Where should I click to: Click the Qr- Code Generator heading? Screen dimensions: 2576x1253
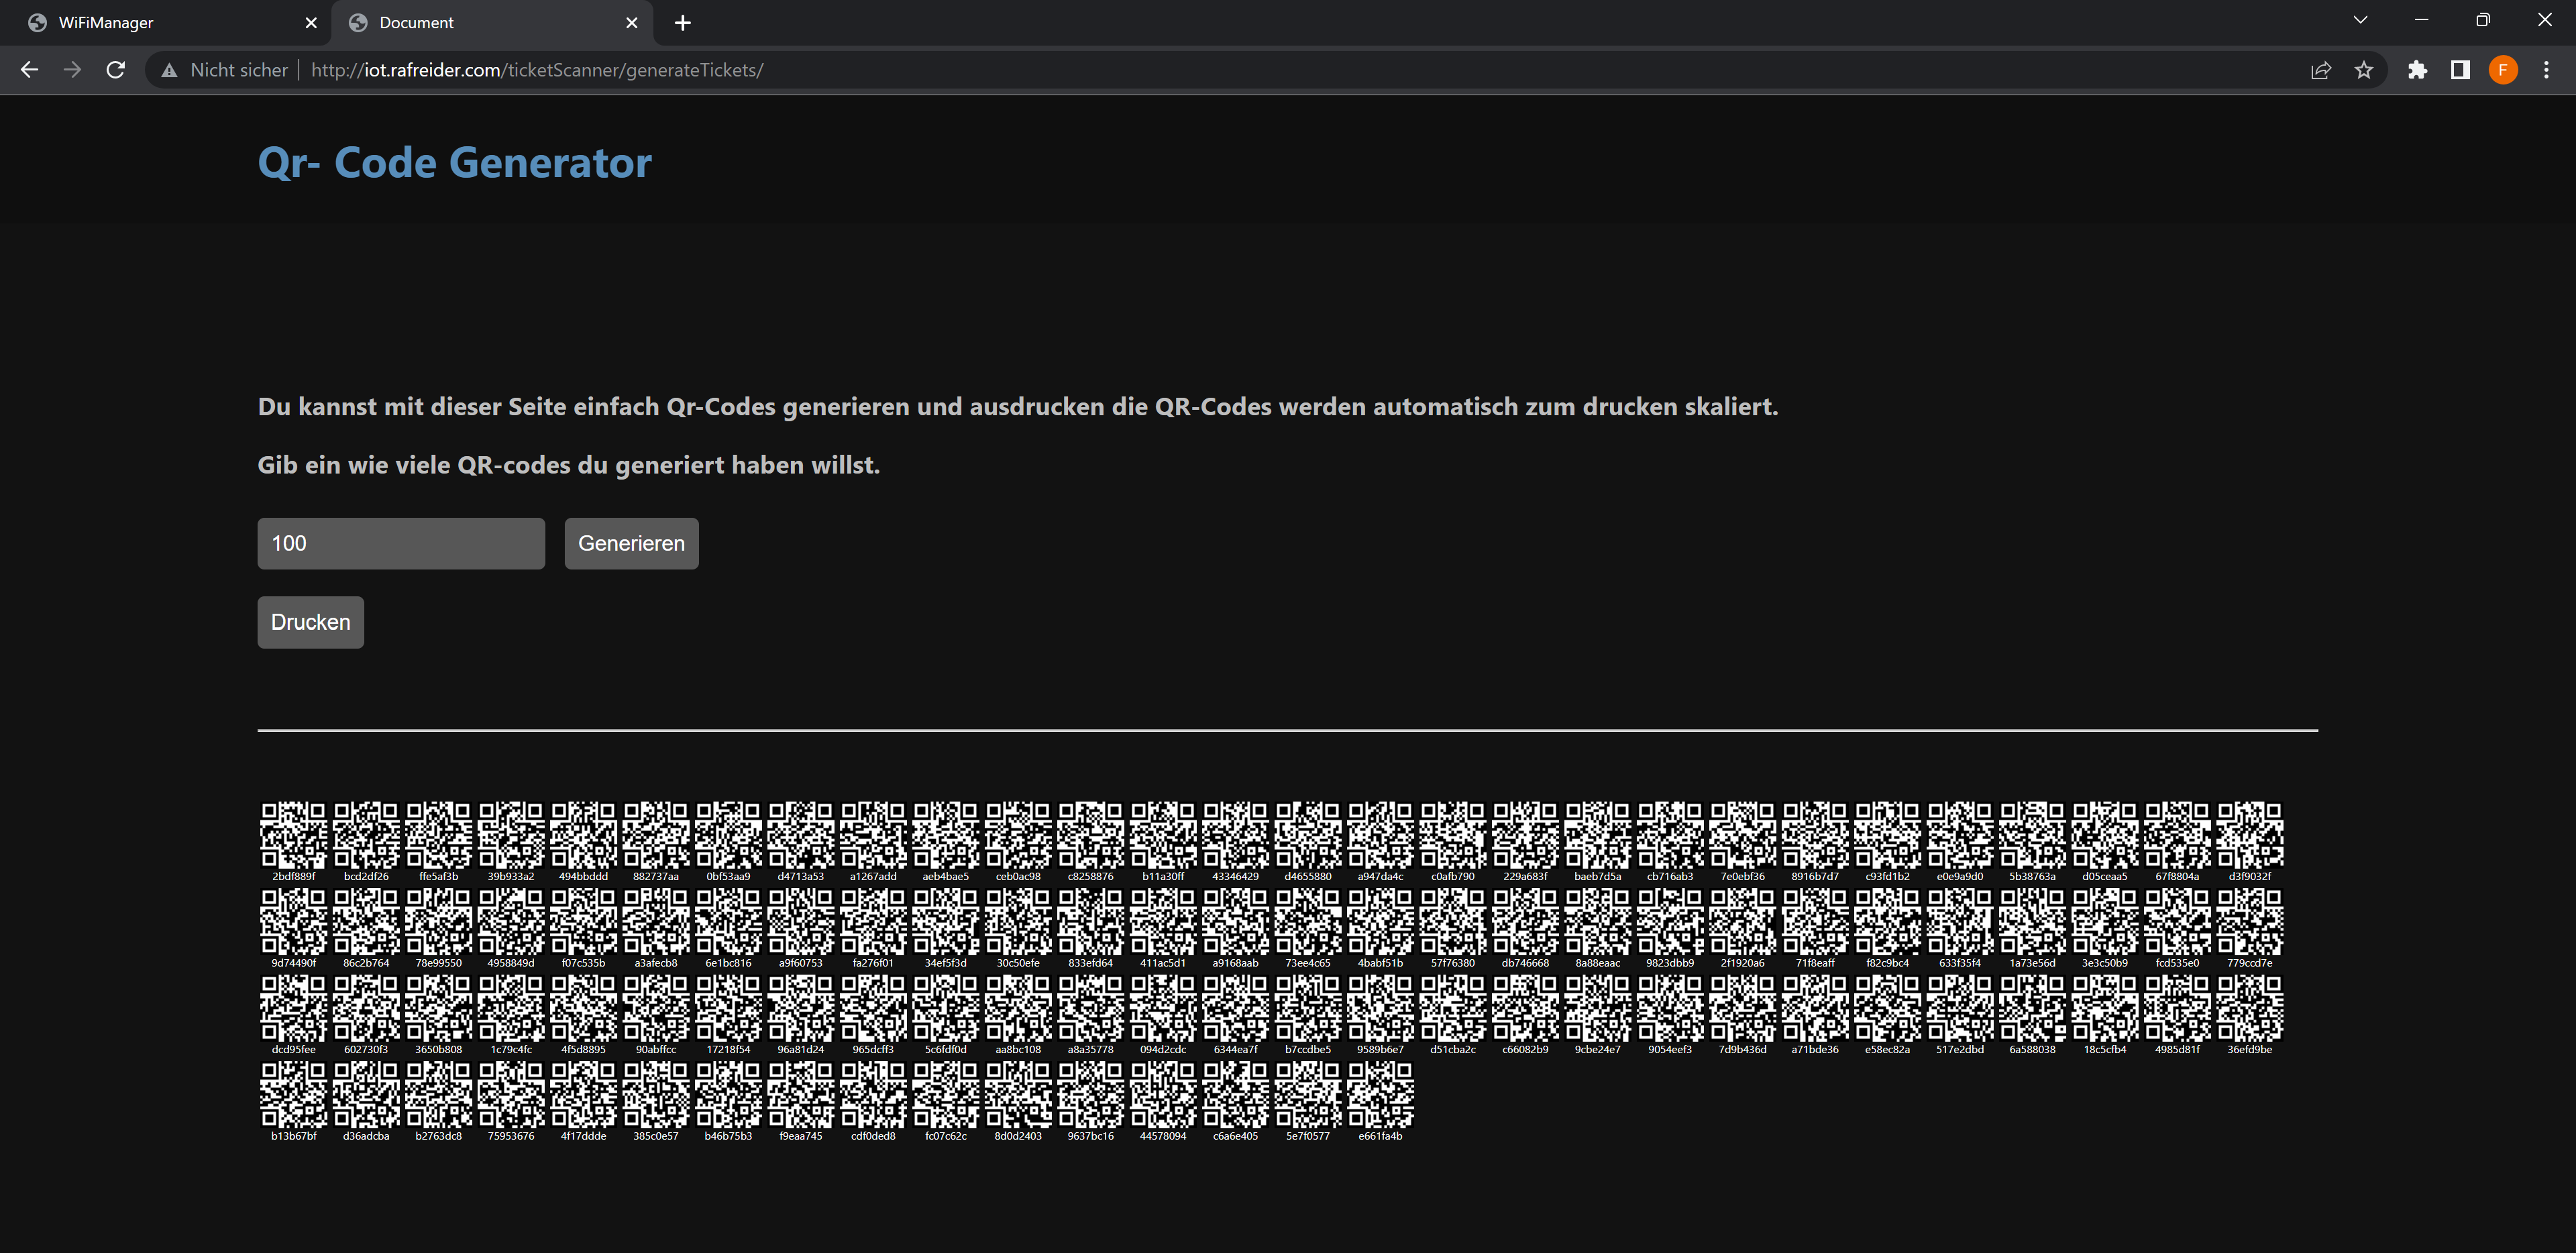(455, 162)
